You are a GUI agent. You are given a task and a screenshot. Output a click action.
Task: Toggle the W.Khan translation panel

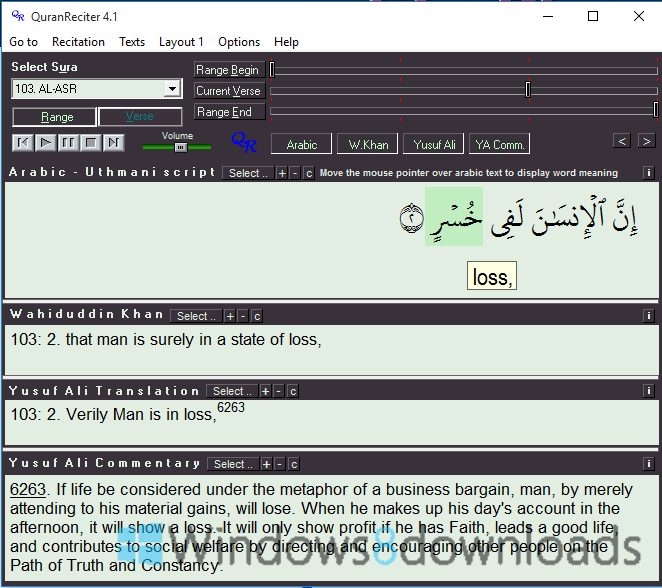coord(368,144)
